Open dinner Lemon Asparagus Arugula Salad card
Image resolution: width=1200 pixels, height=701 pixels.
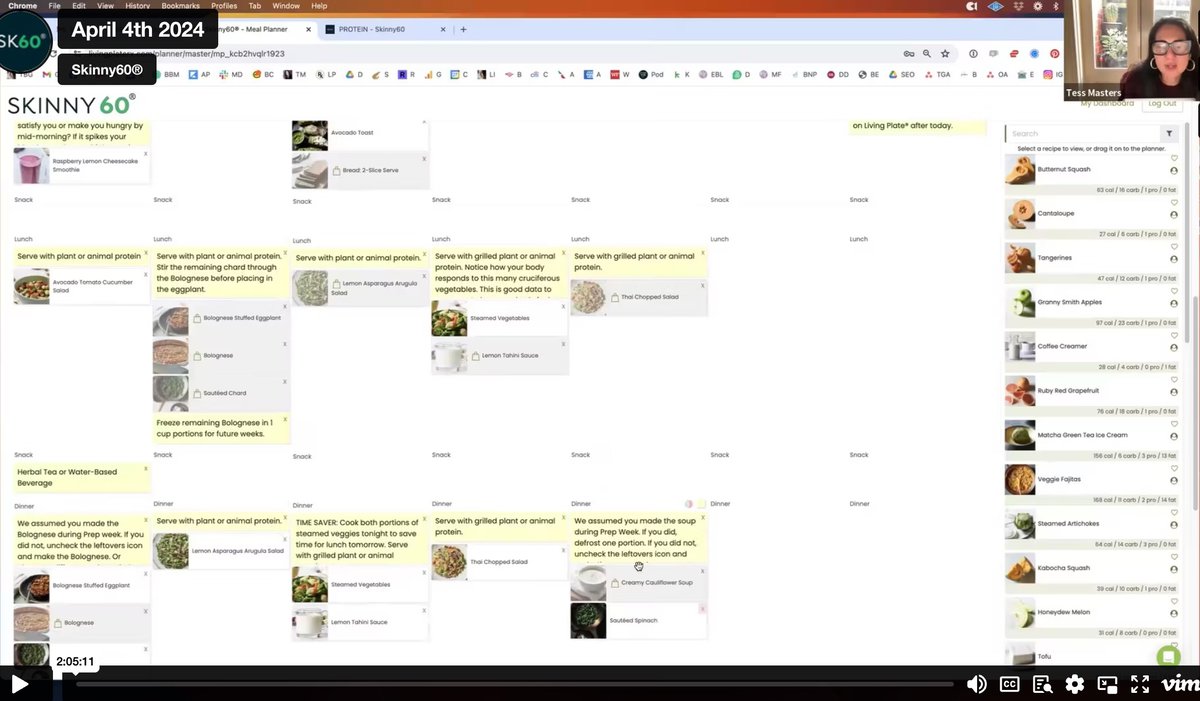tap(221, 551)
